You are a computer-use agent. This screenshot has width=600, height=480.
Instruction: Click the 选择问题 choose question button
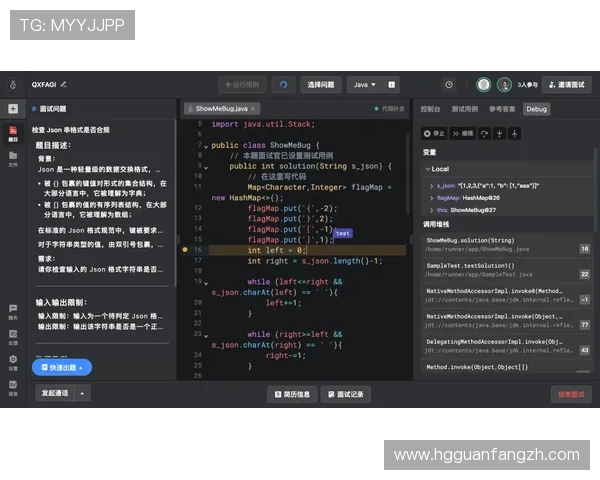[x=321, y=85]
